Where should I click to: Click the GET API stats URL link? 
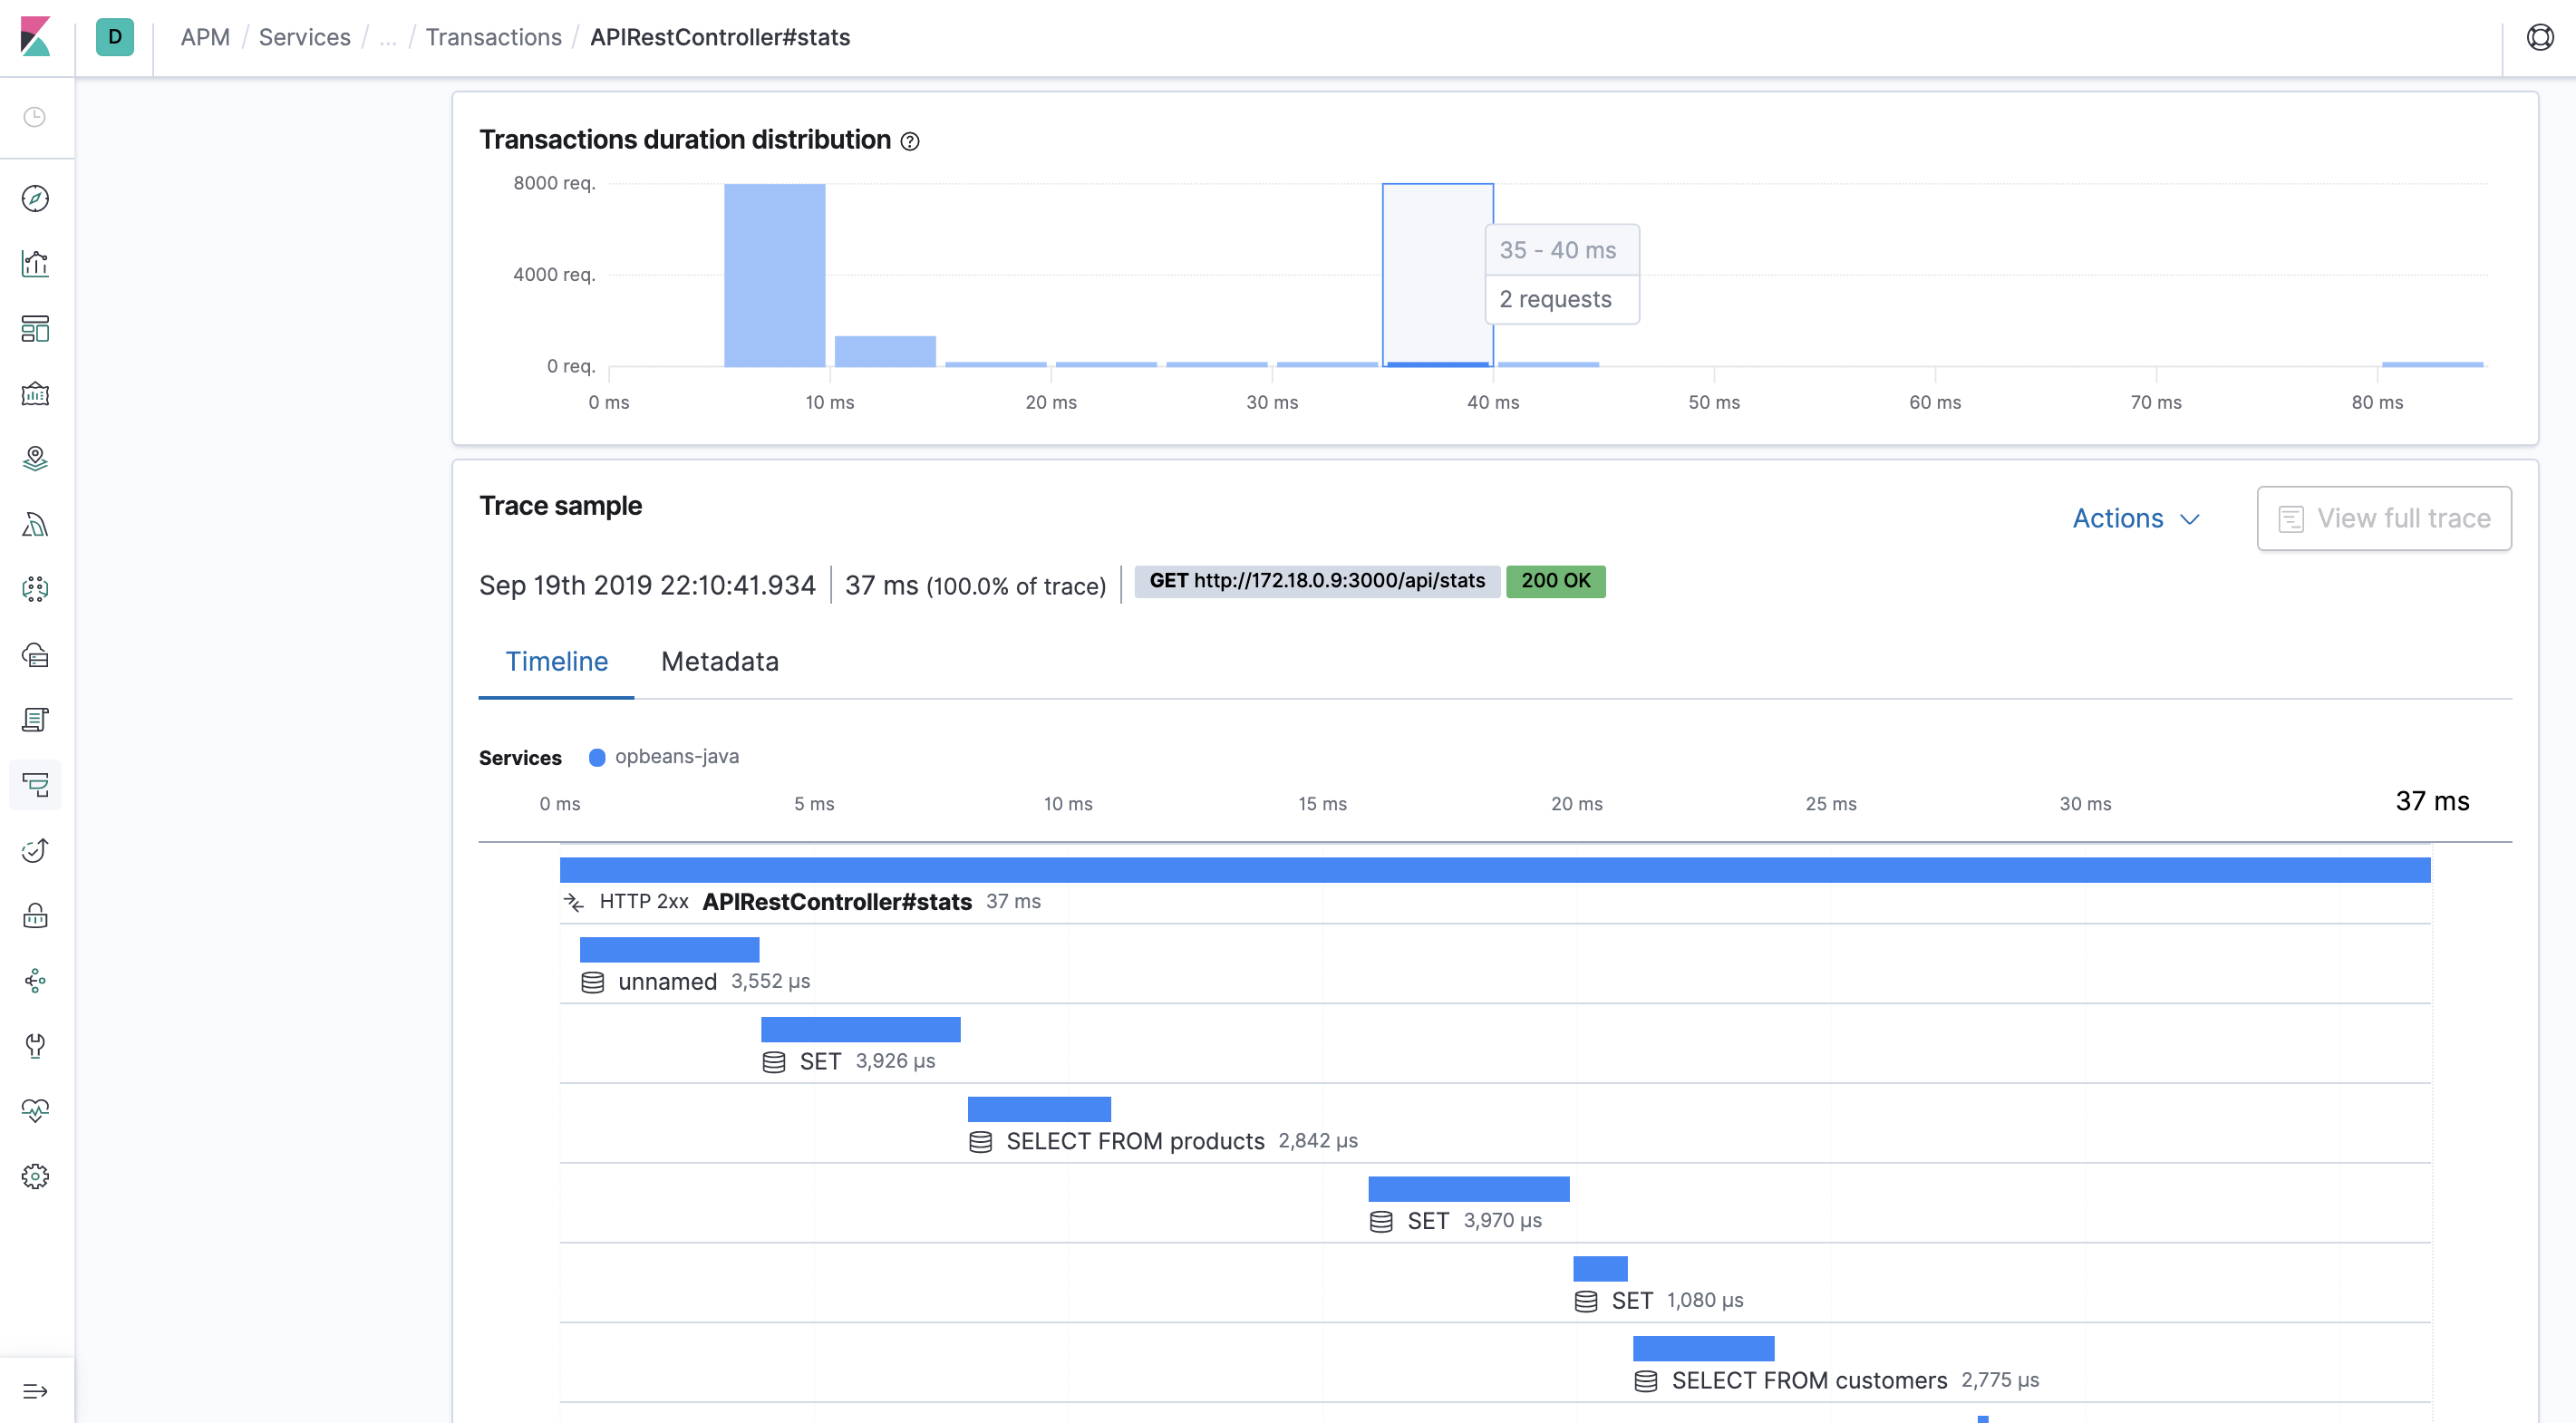[1316, 580]
